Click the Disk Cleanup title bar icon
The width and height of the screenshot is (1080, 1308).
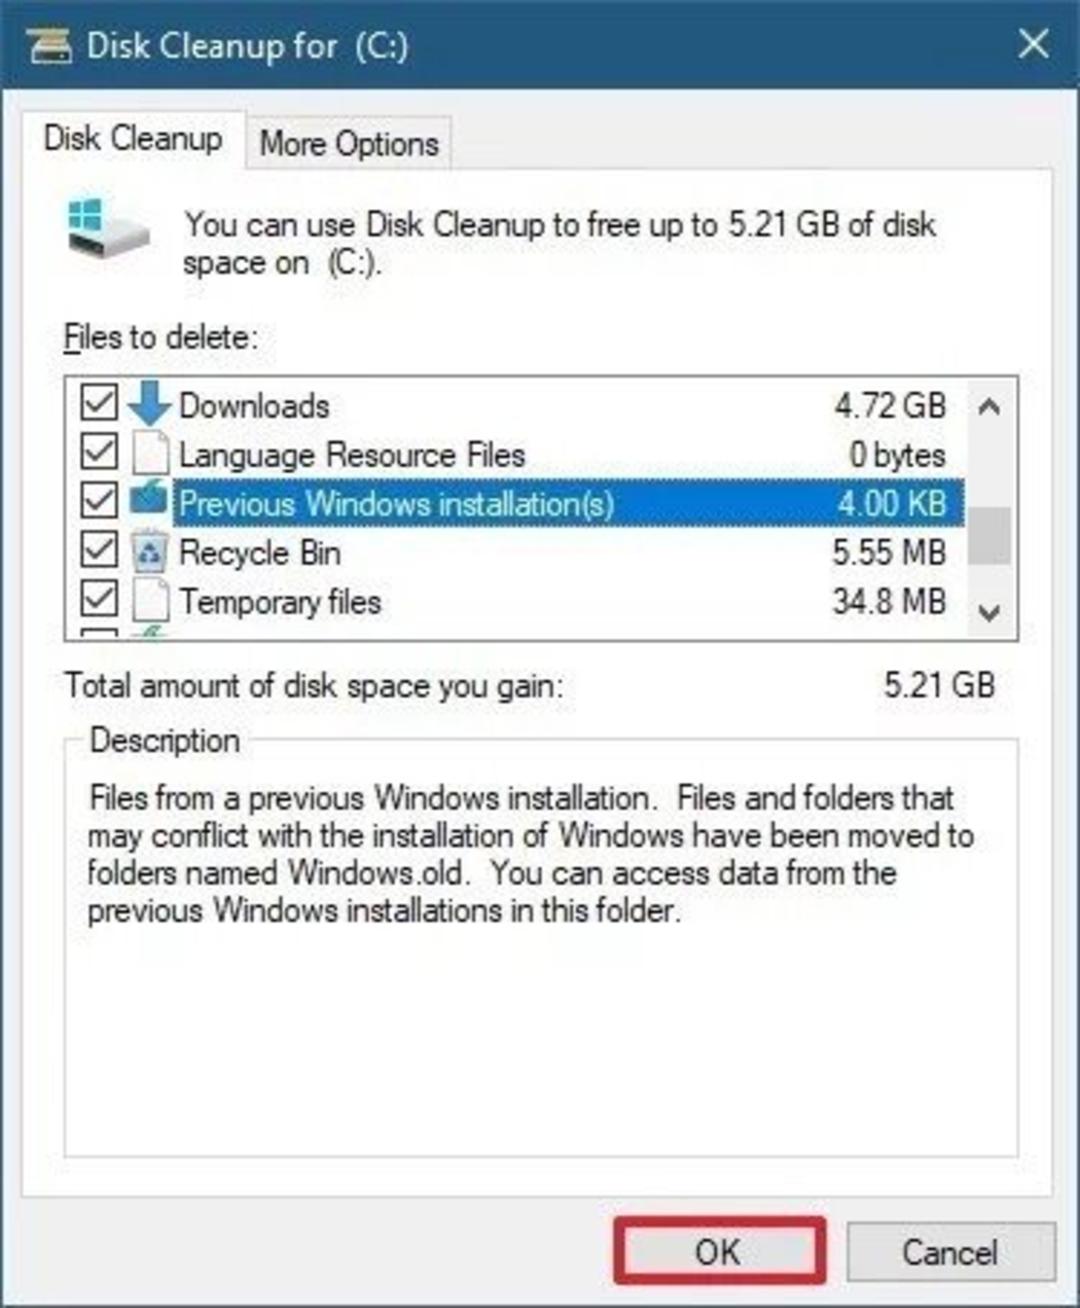point(48,46)
